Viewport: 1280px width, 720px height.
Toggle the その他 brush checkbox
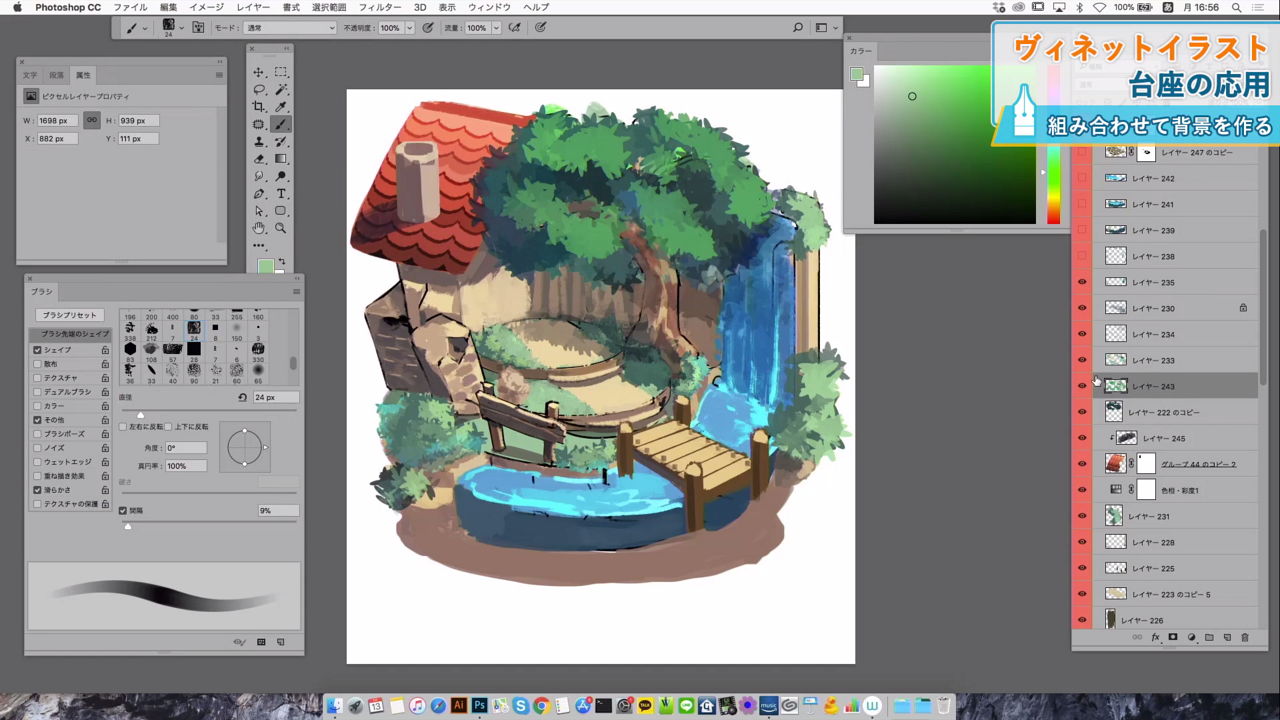point(37,420)
